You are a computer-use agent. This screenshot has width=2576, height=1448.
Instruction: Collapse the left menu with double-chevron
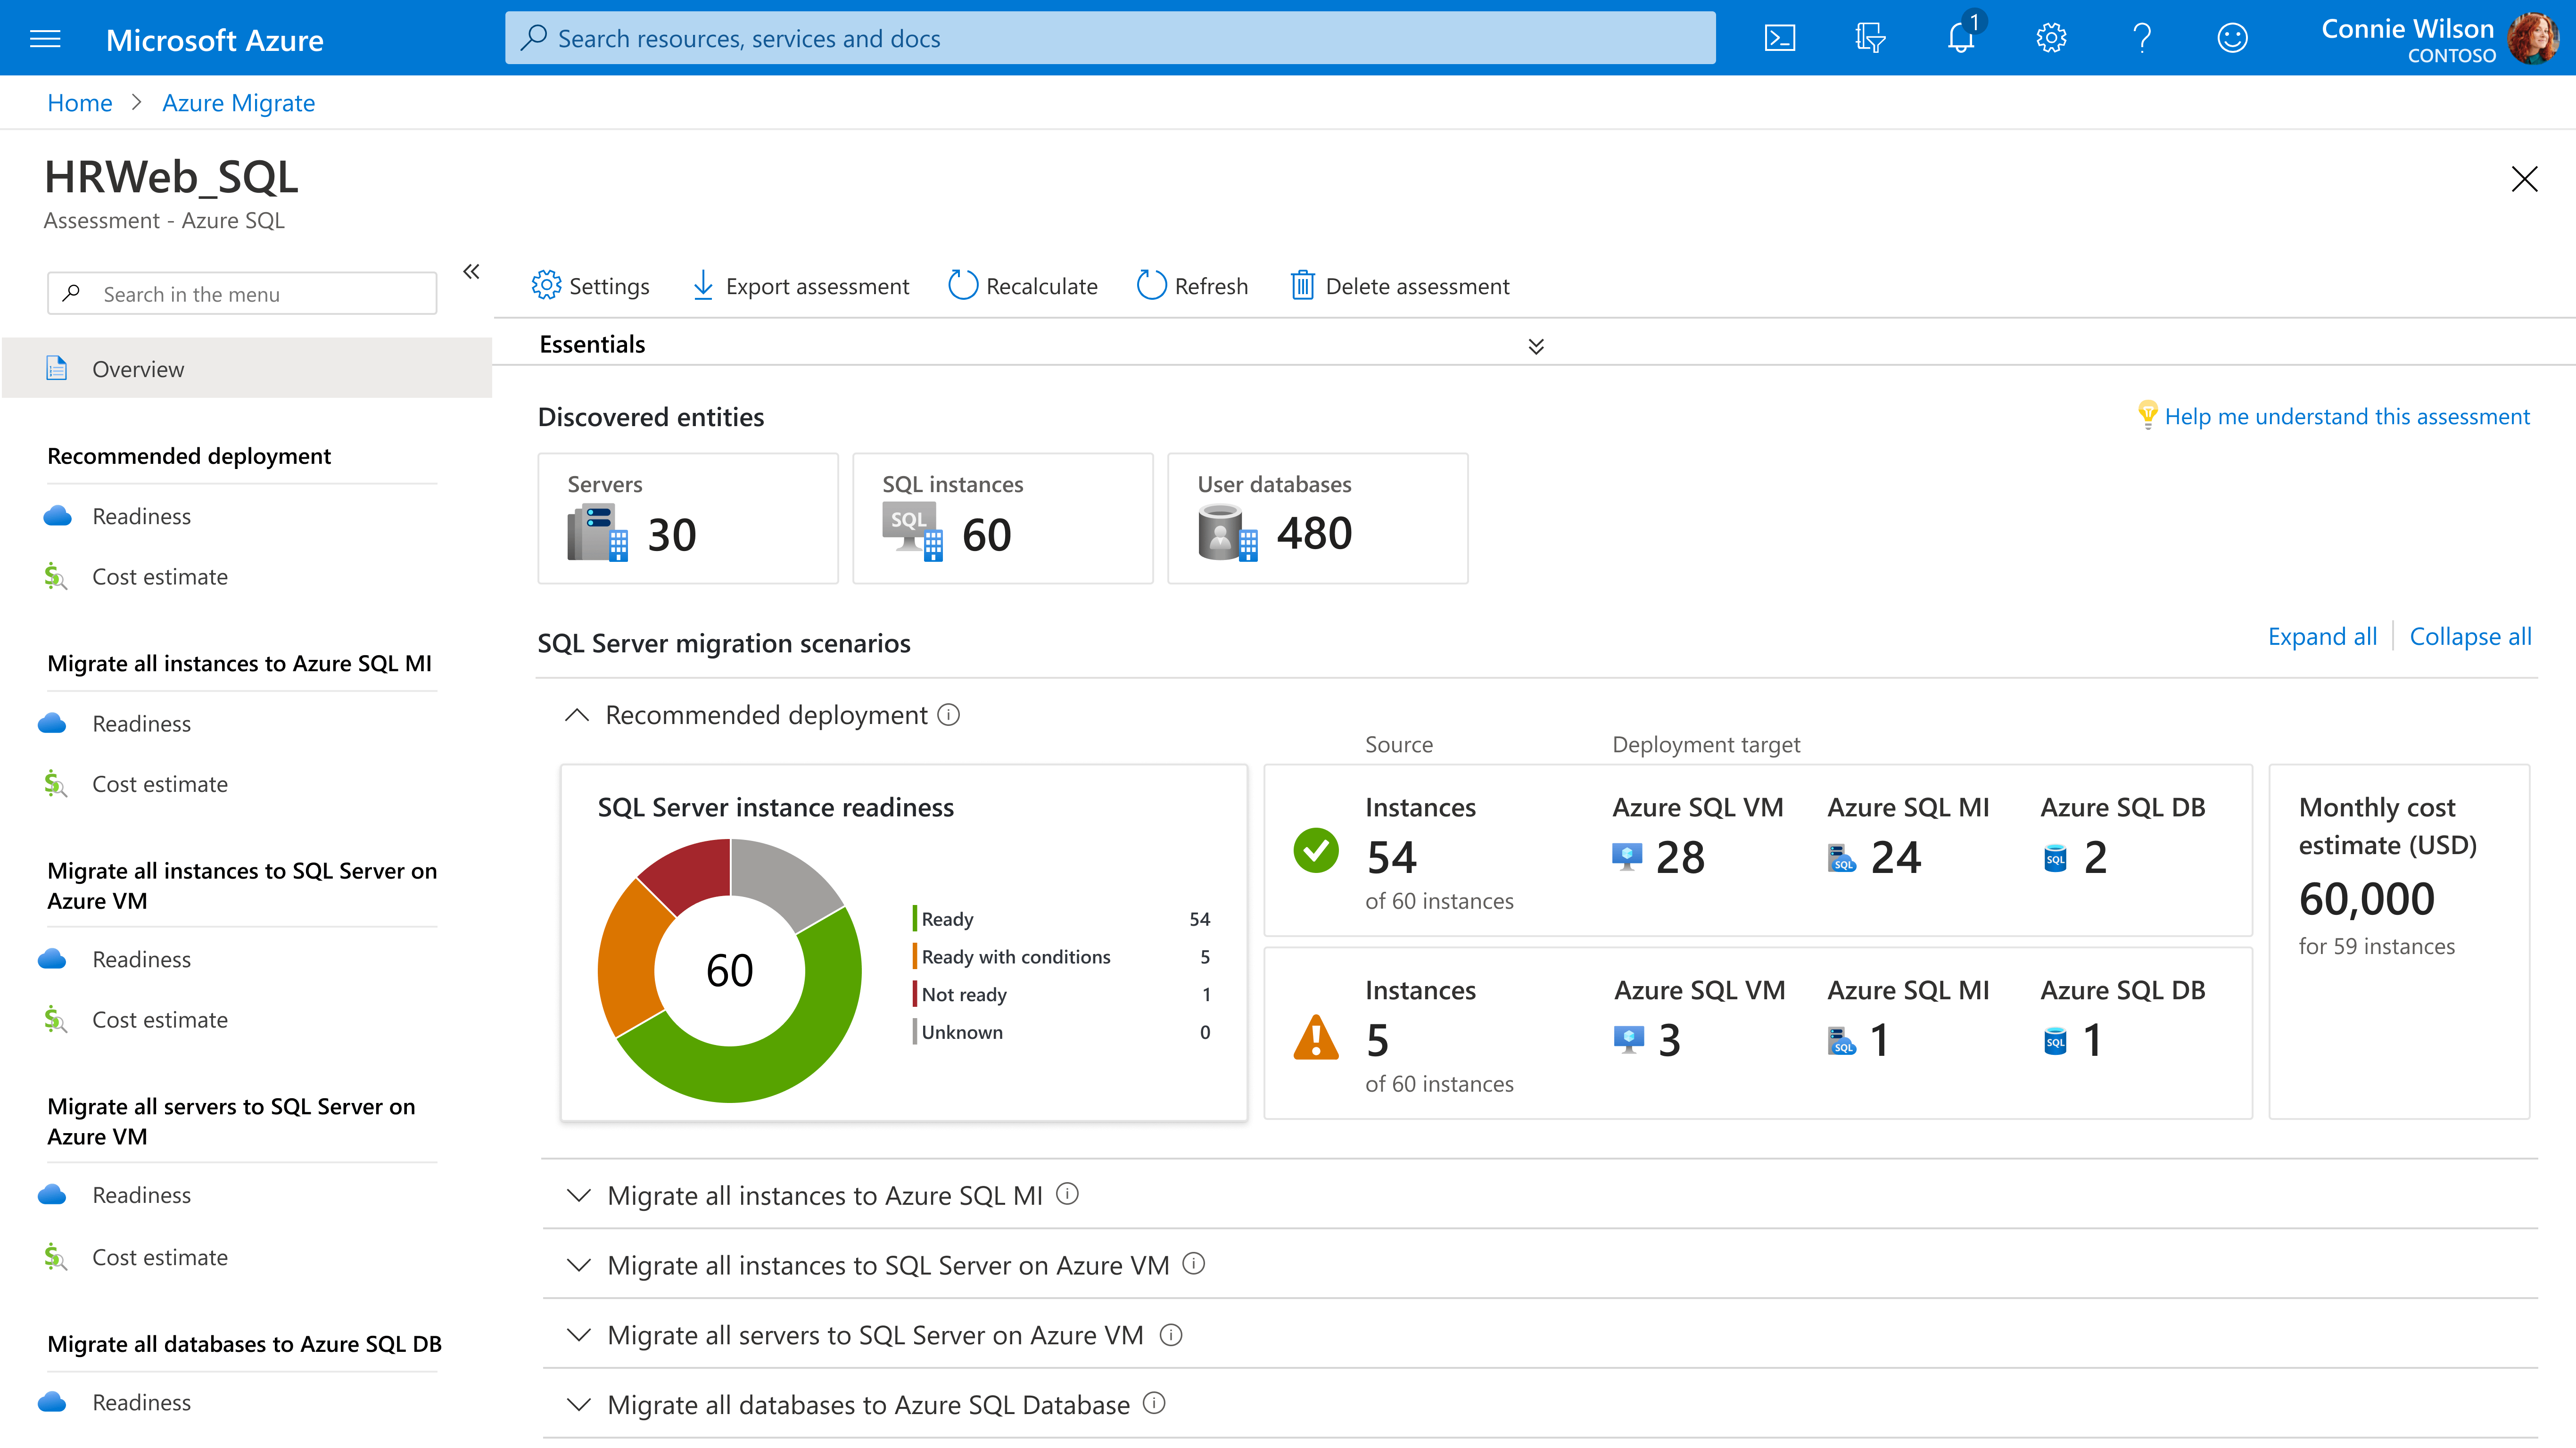point(471,272)
